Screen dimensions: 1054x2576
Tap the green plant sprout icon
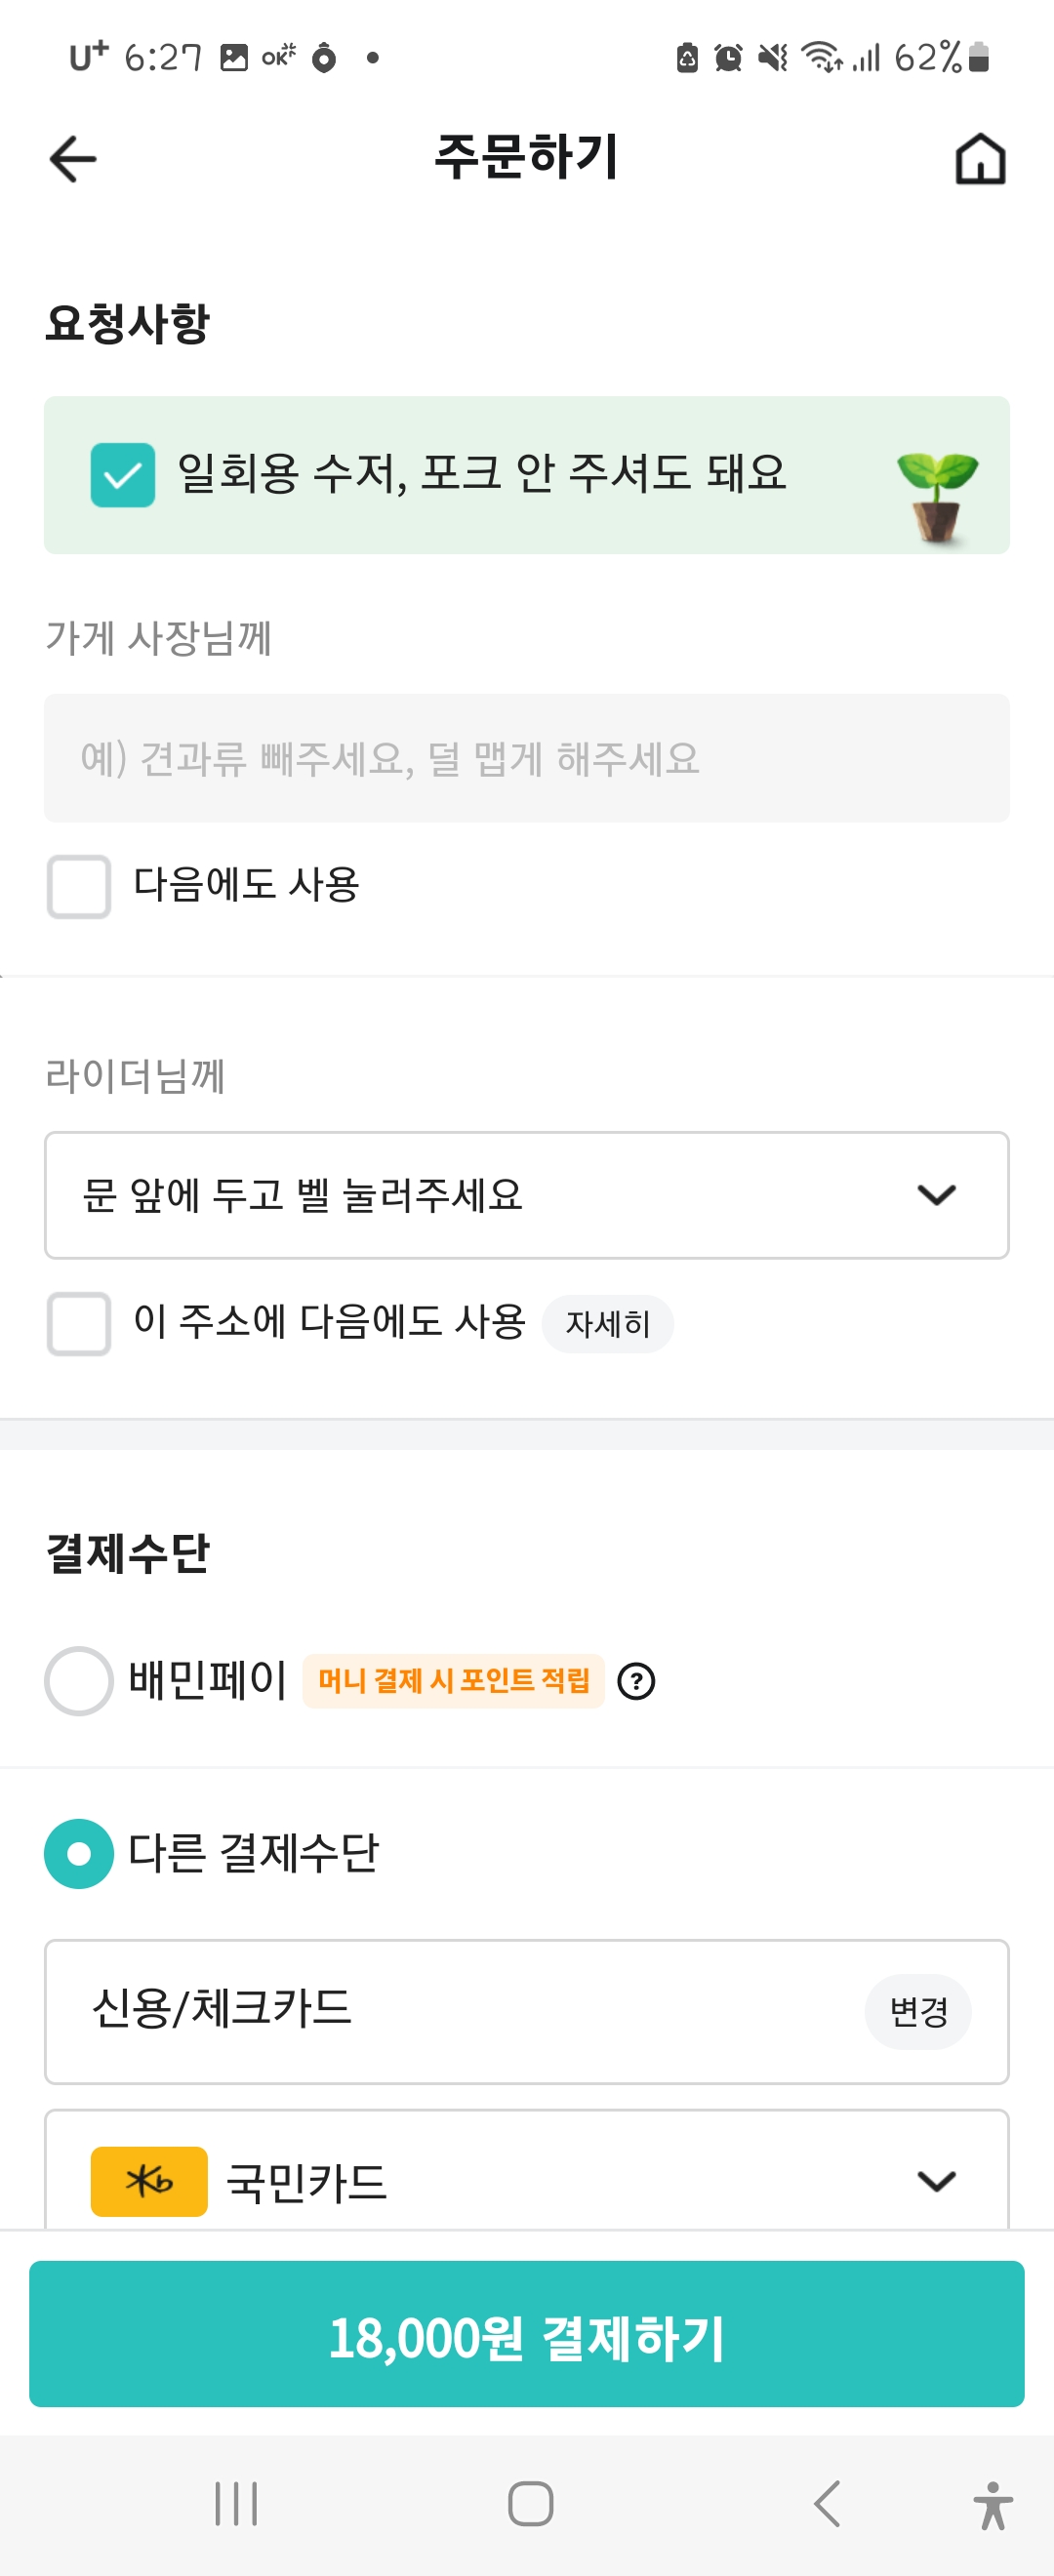pyautogui.click(x=937, y=495)
